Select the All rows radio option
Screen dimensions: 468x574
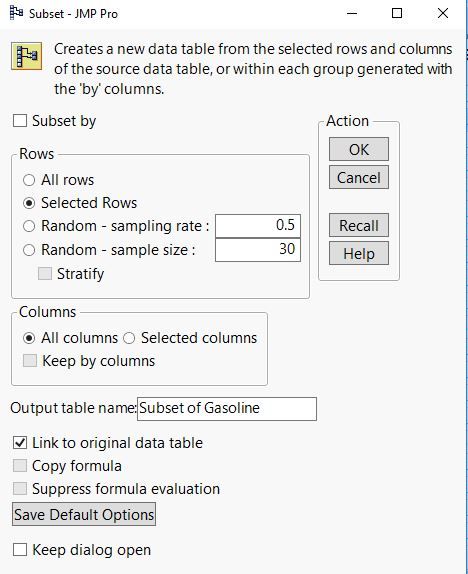tap(29, 180)
